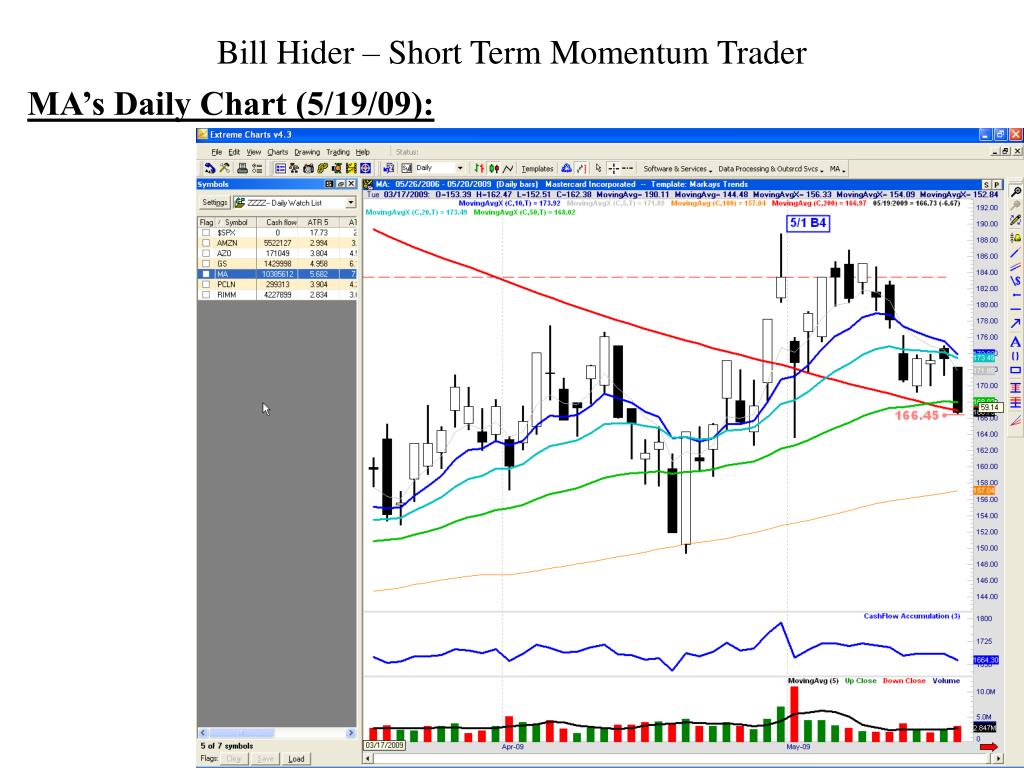Screen dimensions: 1024x768
Task: Check the MA flag checkbox
Action: (206, 274)
